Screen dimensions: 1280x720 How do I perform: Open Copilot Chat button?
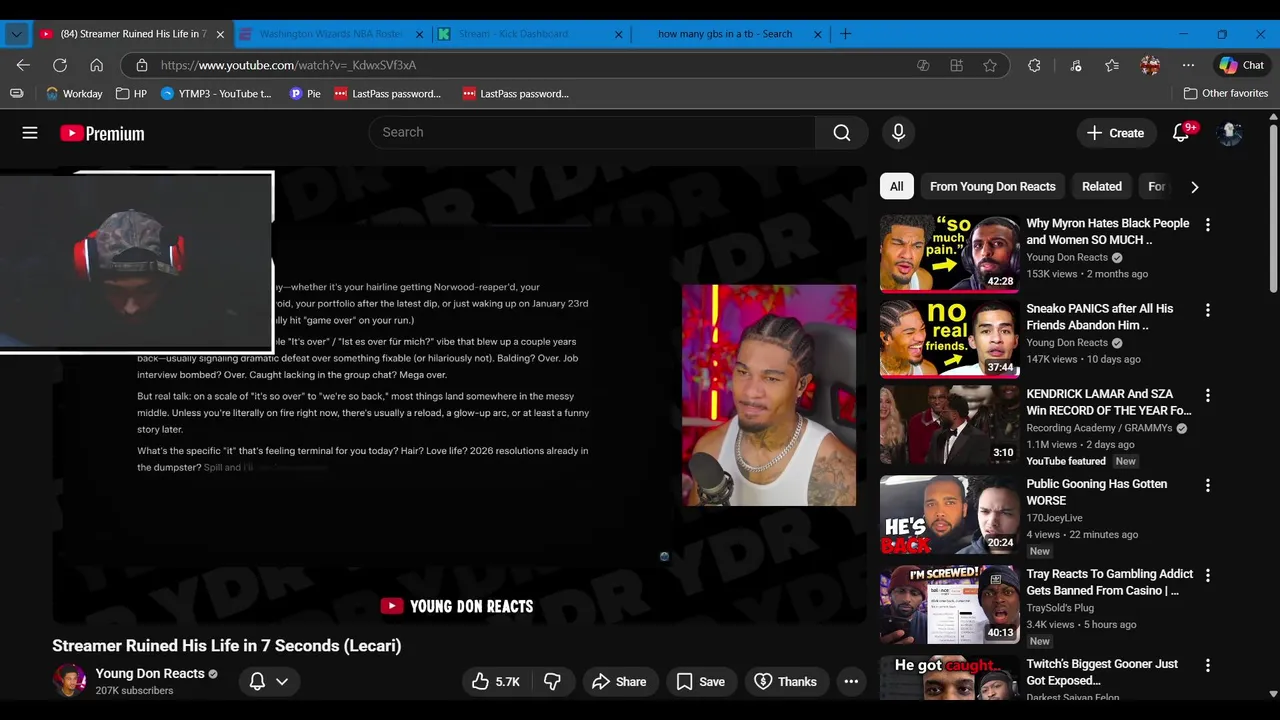[1241, 65]
